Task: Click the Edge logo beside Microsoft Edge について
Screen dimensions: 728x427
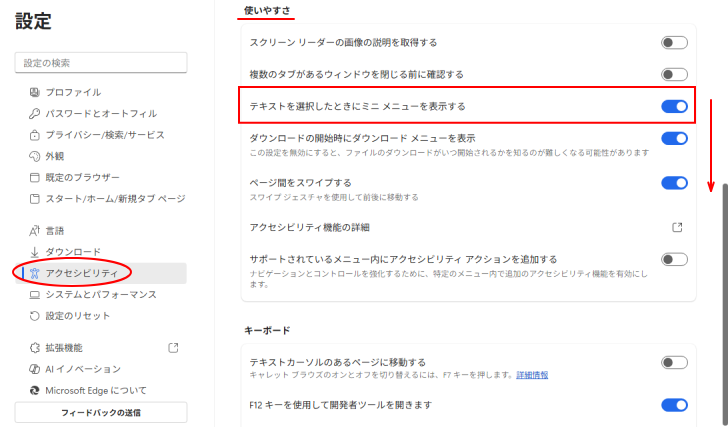Action: [34, 390]
